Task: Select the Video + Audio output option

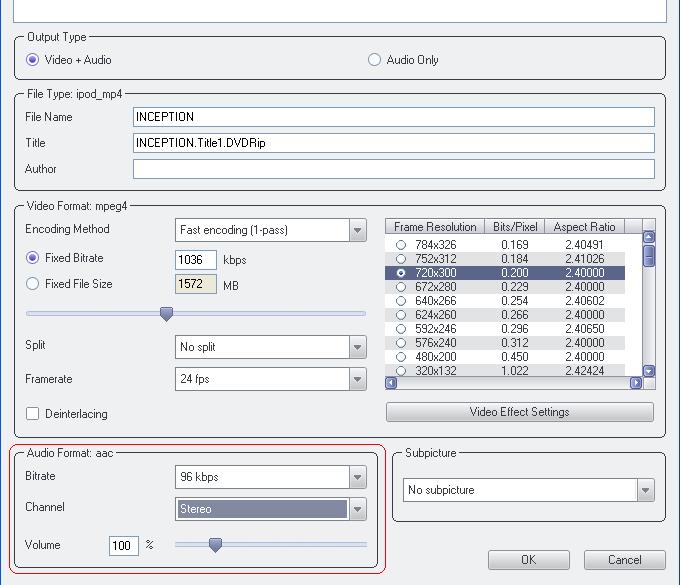Action: [x=33, y=60]
